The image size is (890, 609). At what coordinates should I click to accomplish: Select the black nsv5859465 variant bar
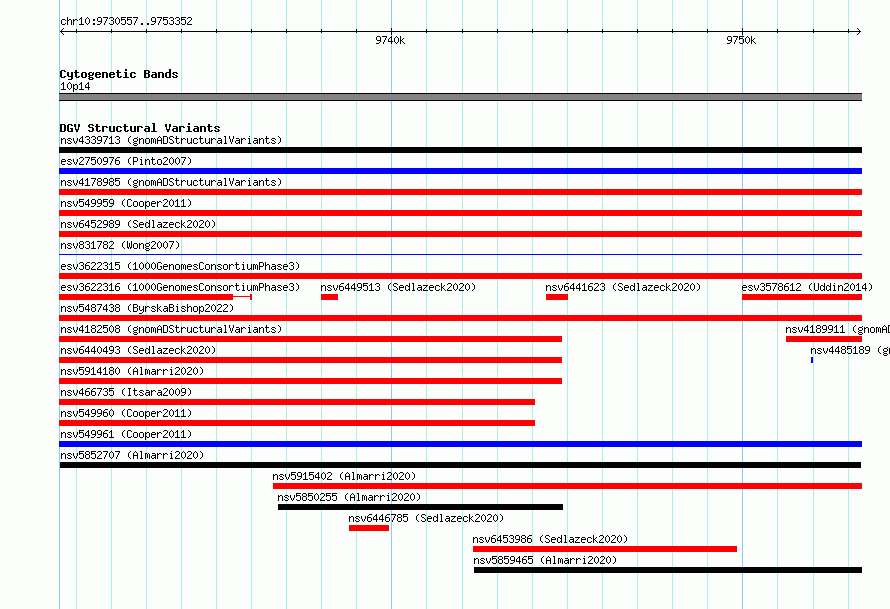pyautogui.click(x=668, y=570)
